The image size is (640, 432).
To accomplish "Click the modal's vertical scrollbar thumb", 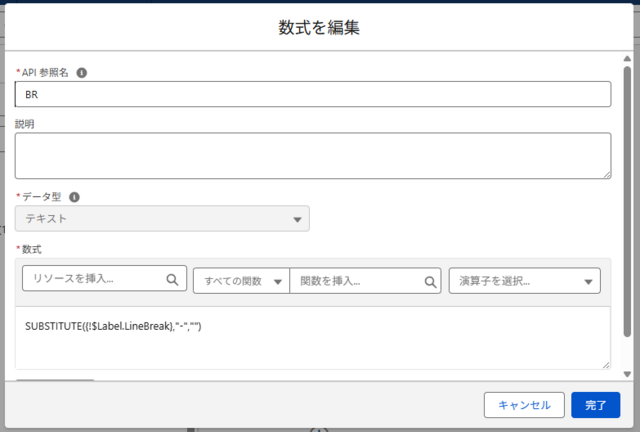I will [x=628, y=200].
